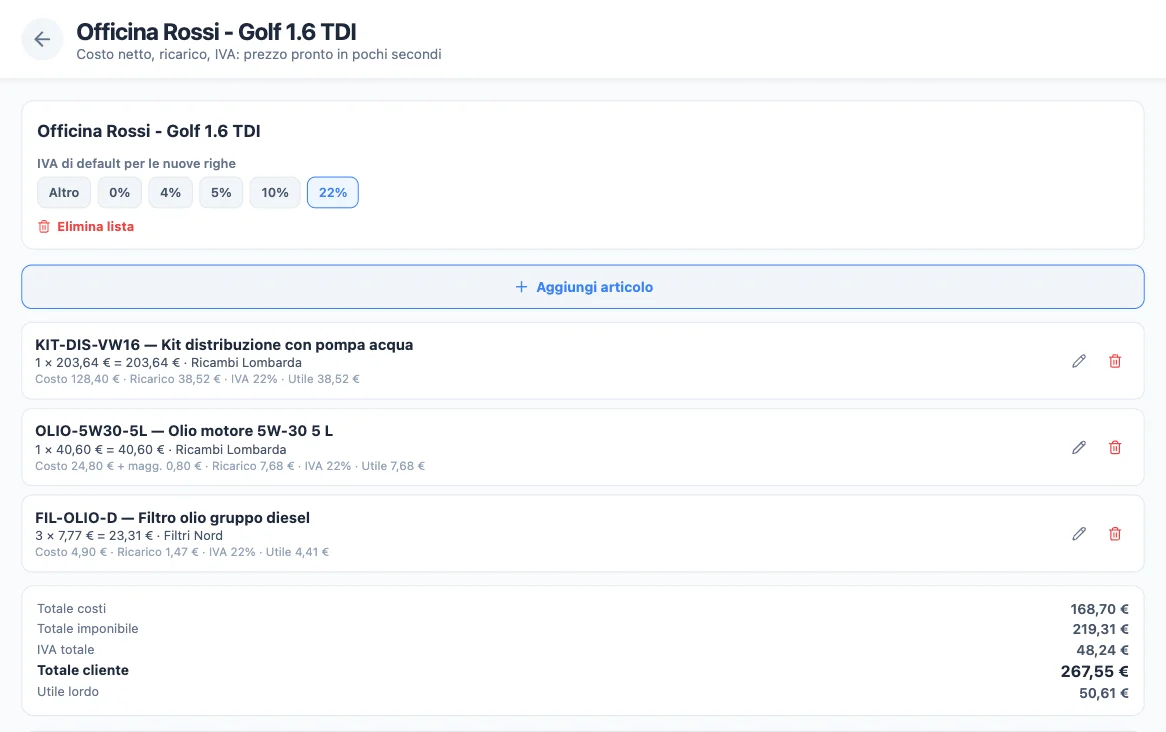Click the IVA totale value 48,24 €
1166x732 pixels.
point(1102,650)
